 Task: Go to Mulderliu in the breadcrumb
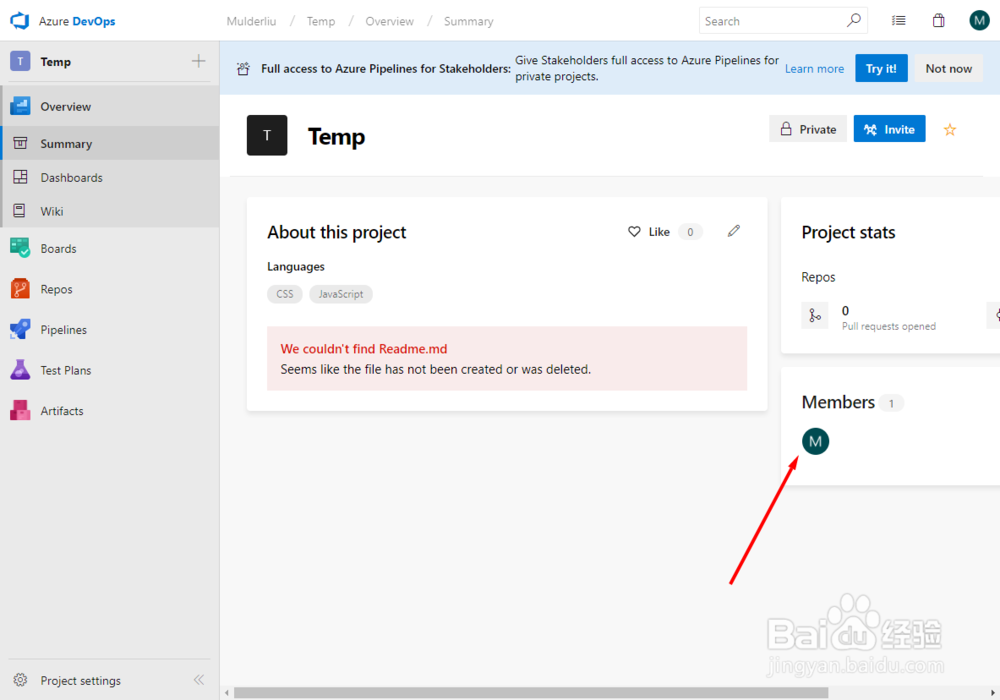point(251,20)
